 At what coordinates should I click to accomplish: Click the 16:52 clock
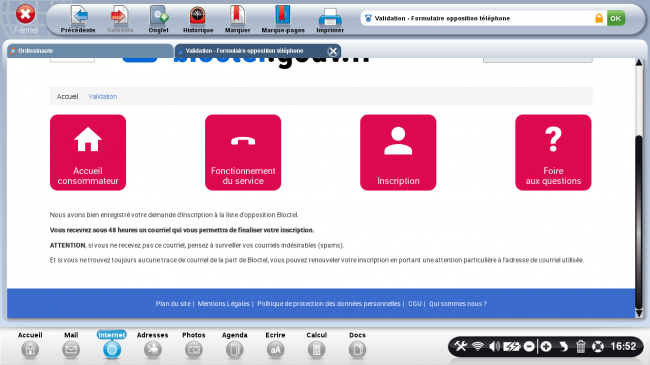[623, 346]
